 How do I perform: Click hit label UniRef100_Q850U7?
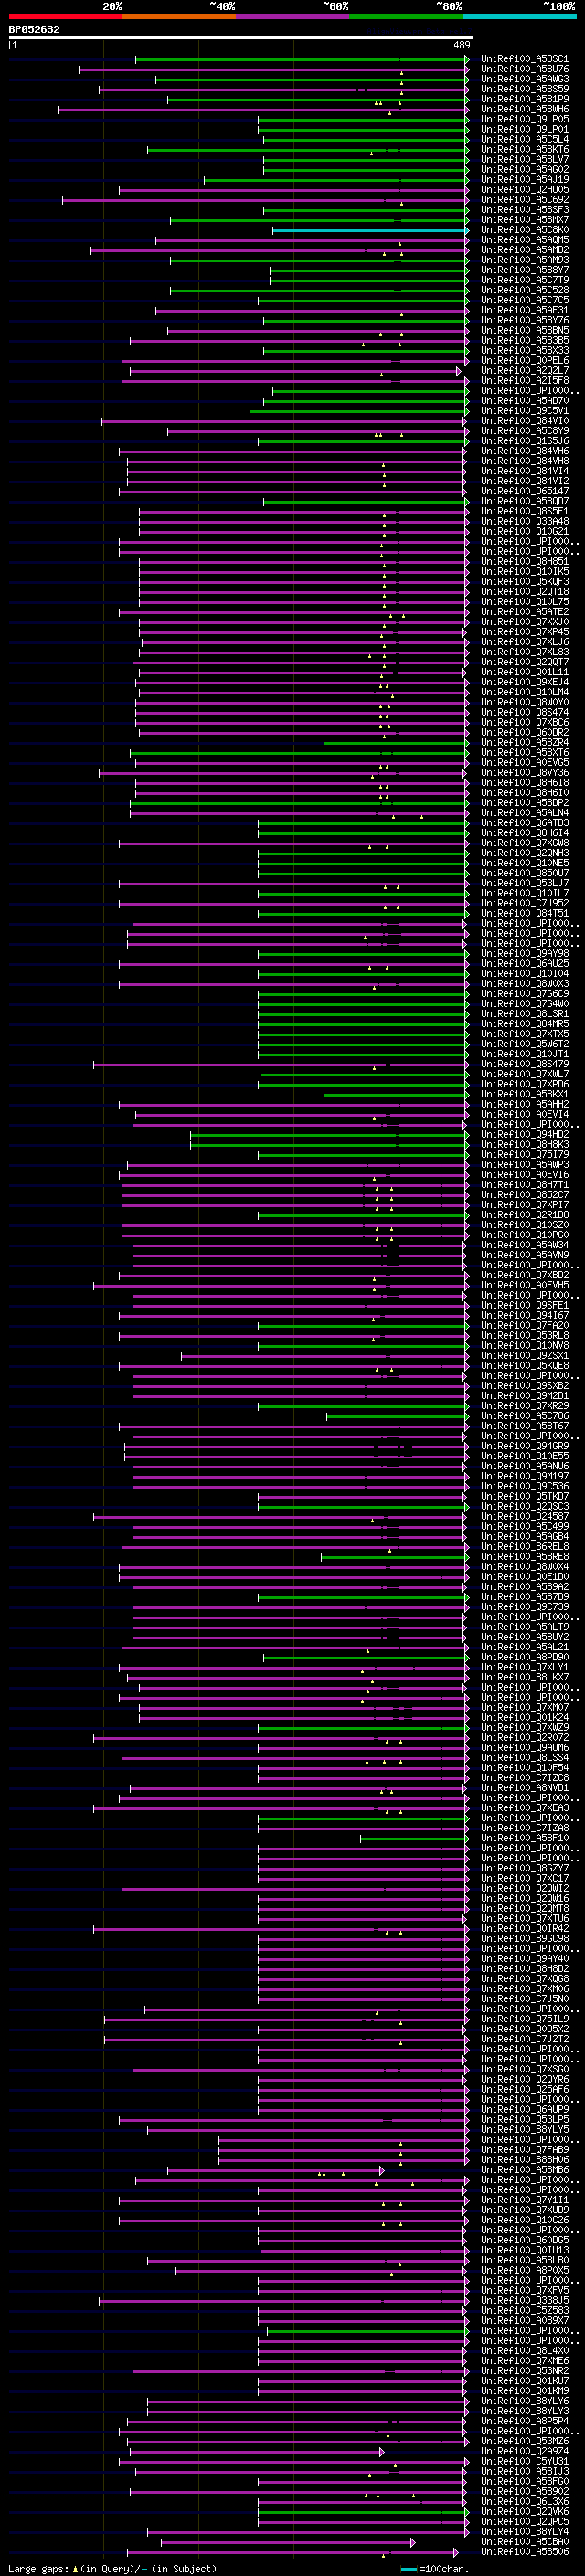pyautogui.click(x=524, y=874)
